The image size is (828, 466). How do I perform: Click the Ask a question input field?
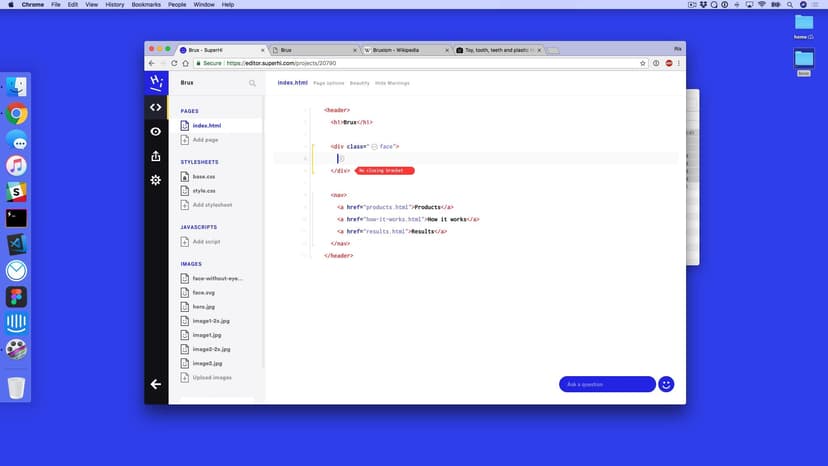click(x=606, y=384)
